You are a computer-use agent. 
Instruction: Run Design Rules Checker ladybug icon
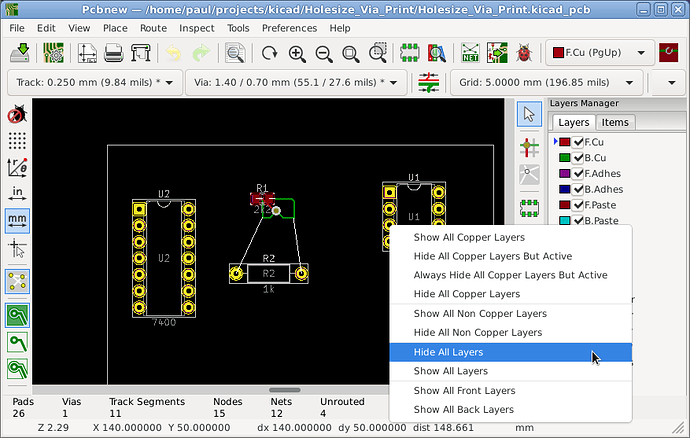[x=524, y=53]
